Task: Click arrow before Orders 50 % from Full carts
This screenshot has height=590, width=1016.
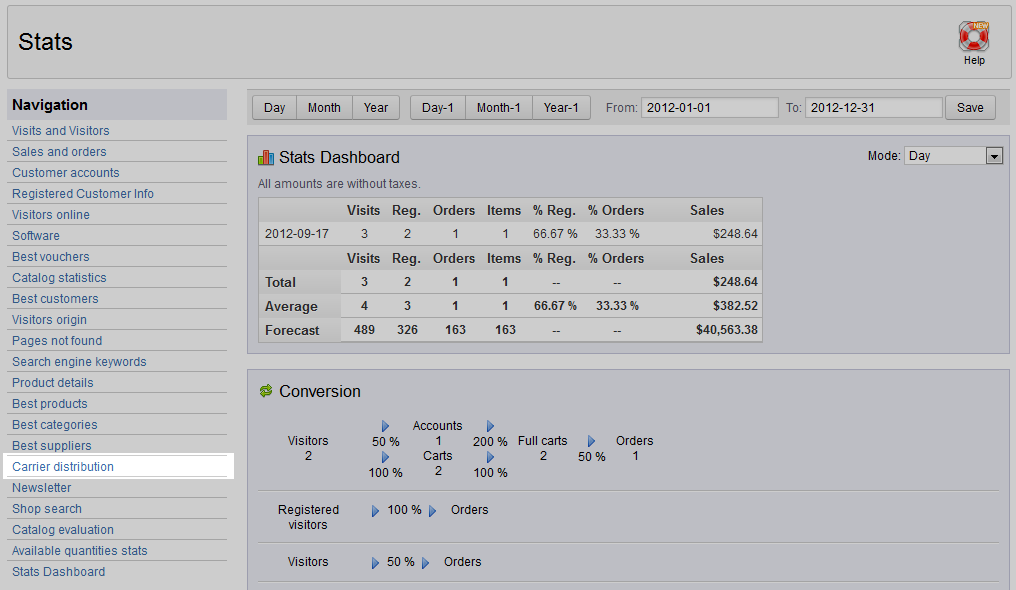Action: click(591, 441)
